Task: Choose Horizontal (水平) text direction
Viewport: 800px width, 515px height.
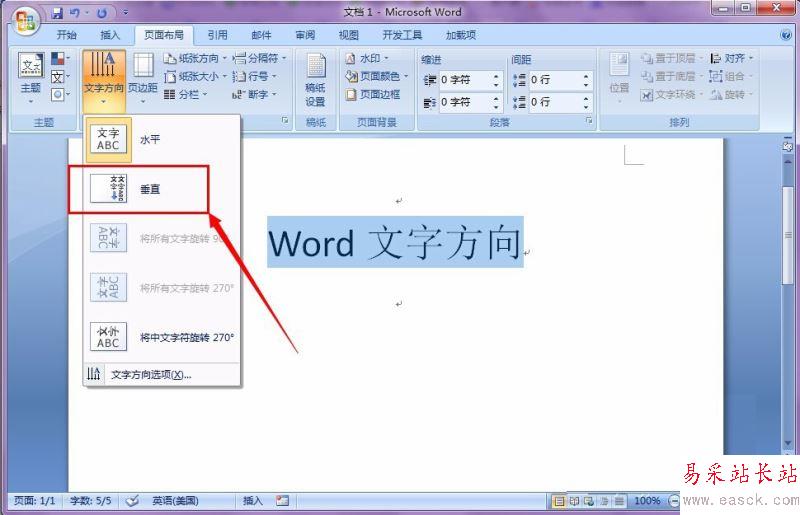Action: click(162, 140)
